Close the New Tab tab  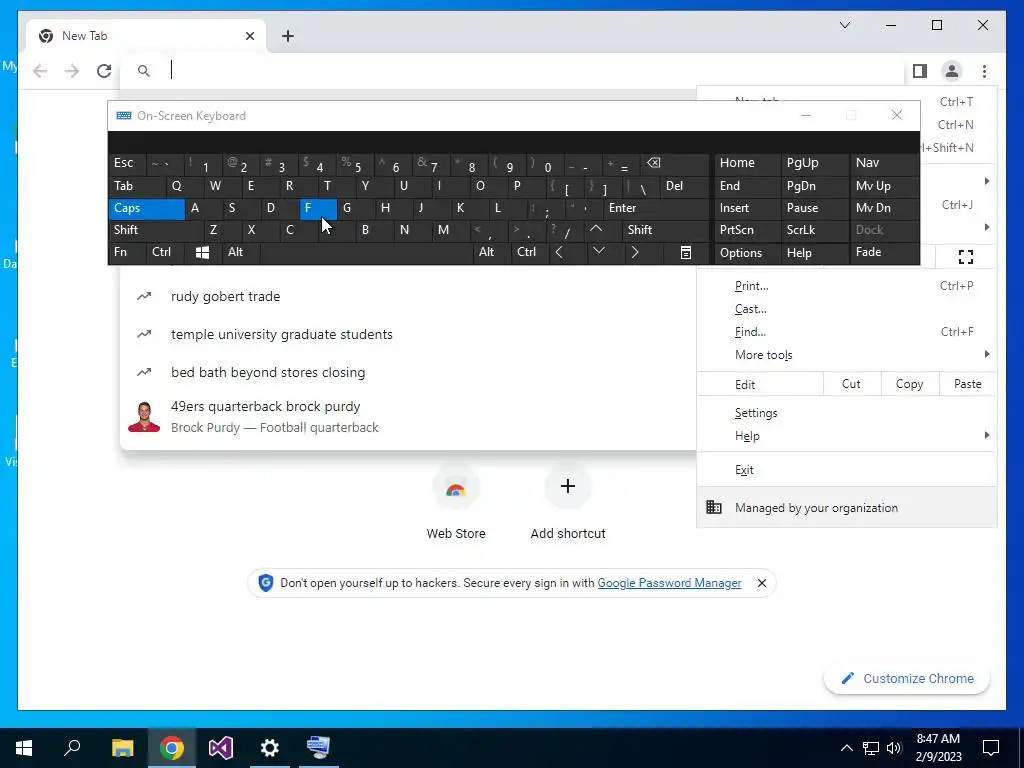(x=249, y=36)
